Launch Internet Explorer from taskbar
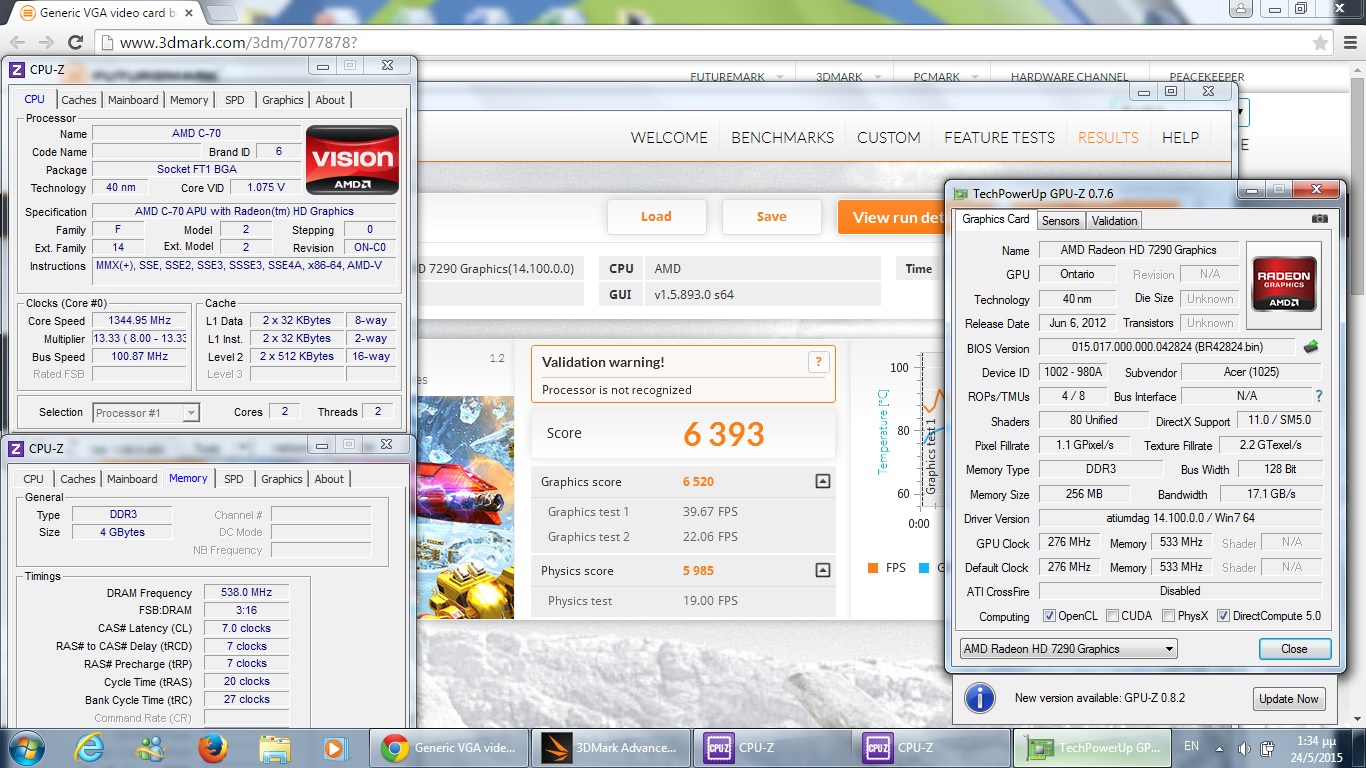 click(x=90, y=748)
